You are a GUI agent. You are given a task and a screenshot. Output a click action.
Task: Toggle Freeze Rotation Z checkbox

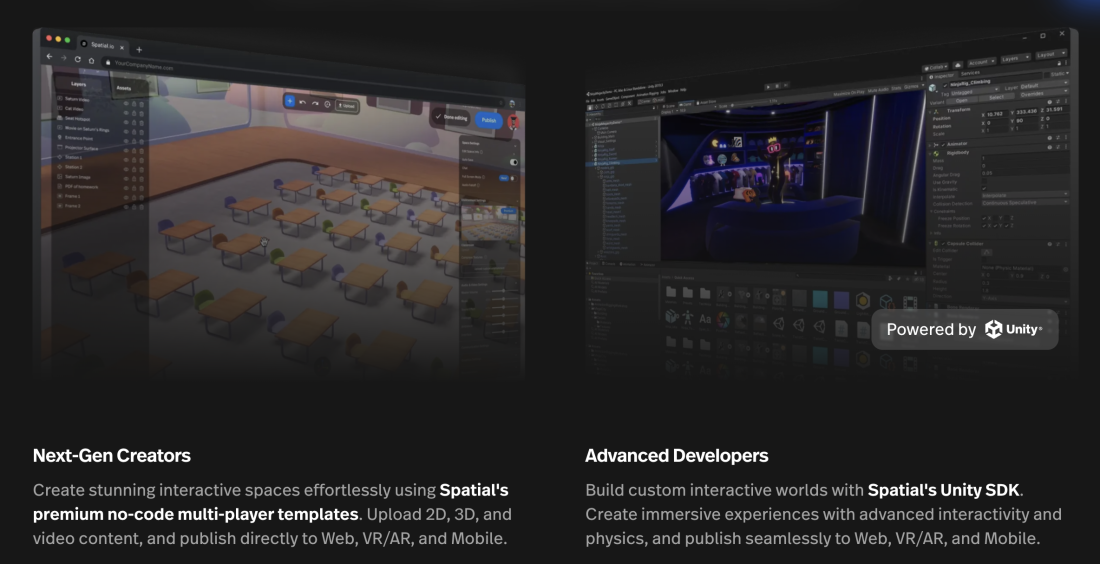1007,225
